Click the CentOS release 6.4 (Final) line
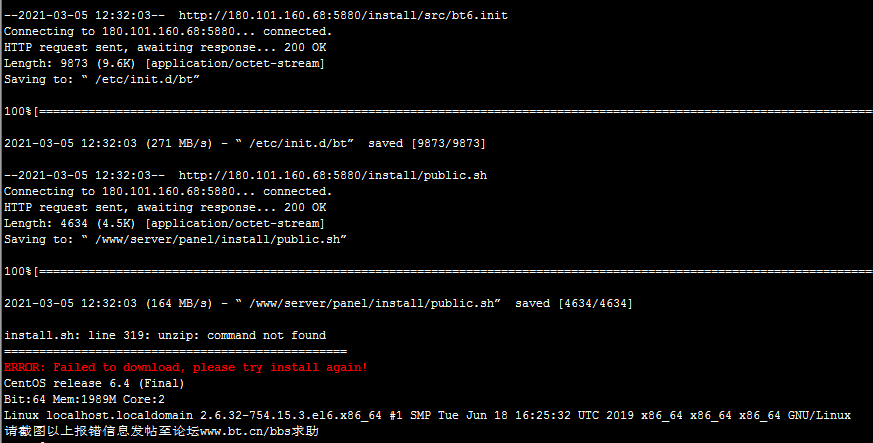Image resolution: width=873 pixels, height=443 pixels. coord(94,383)
